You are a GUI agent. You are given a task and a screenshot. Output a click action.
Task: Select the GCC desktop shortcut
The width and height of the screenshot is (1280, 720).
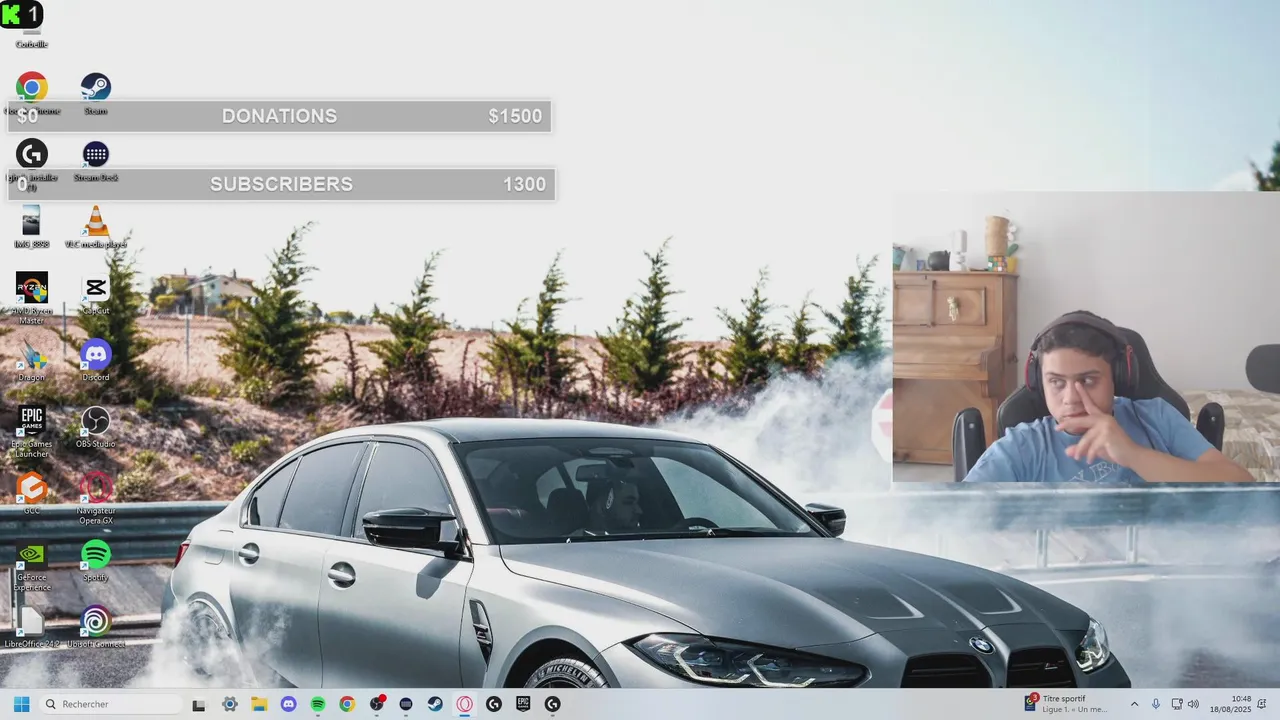pyautogui.click(x=31, y=488)
